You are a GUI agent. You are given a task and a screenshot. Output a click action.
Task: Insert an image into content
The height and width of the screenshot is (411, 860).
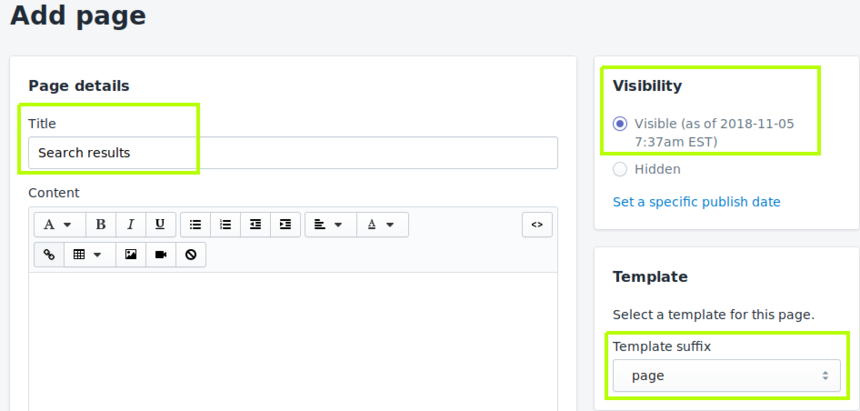(131, 255)
